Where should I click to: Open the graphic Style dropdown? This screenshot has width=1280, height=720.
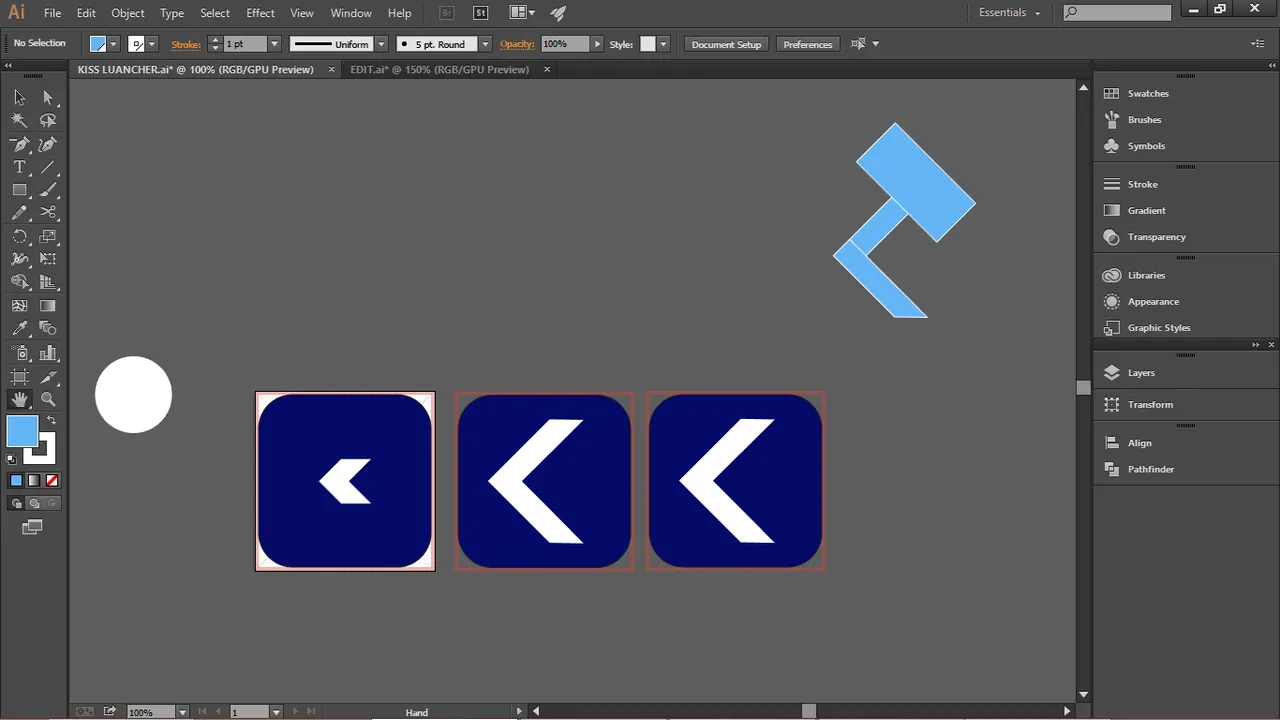(663, 44)
